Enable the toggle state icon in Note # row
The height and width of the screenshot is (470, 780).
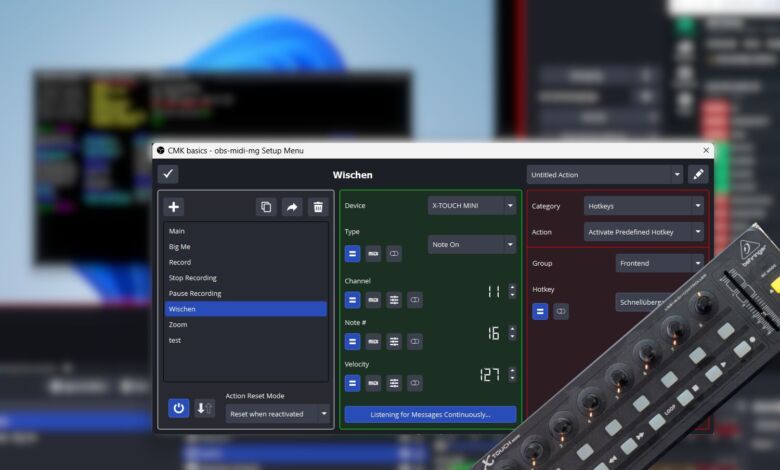coord(415,342)
